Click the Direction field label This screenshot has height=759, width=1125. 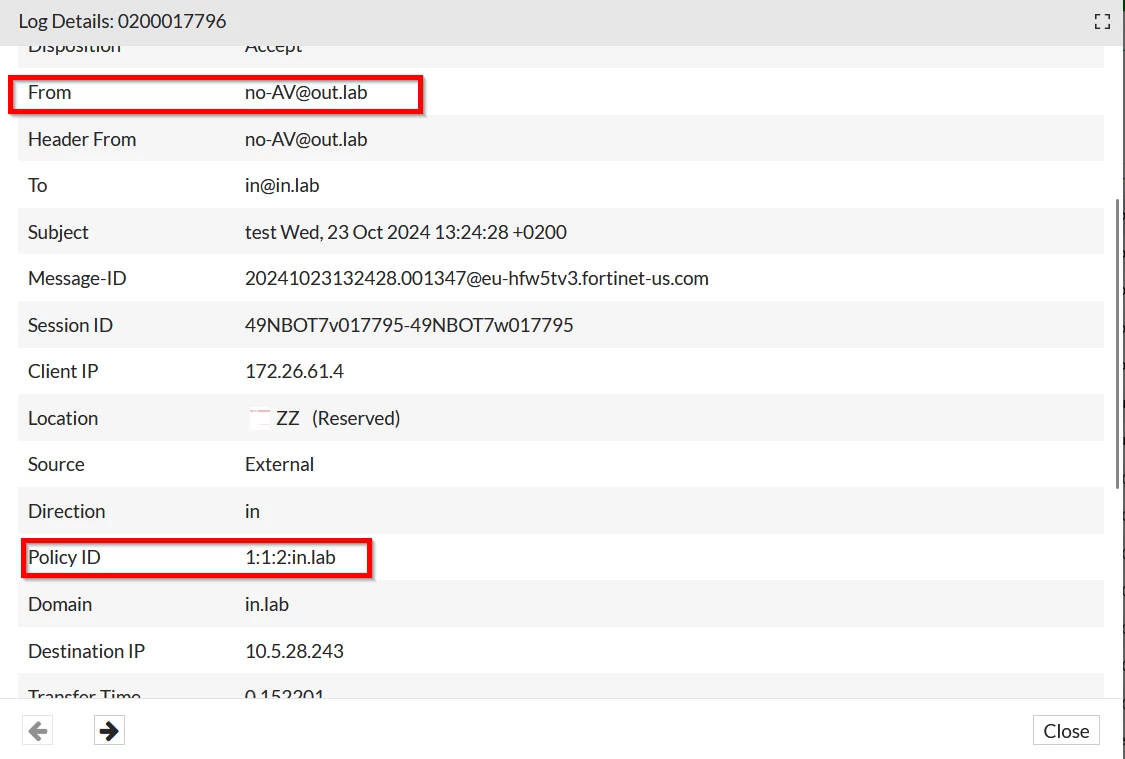pos(67,512)
